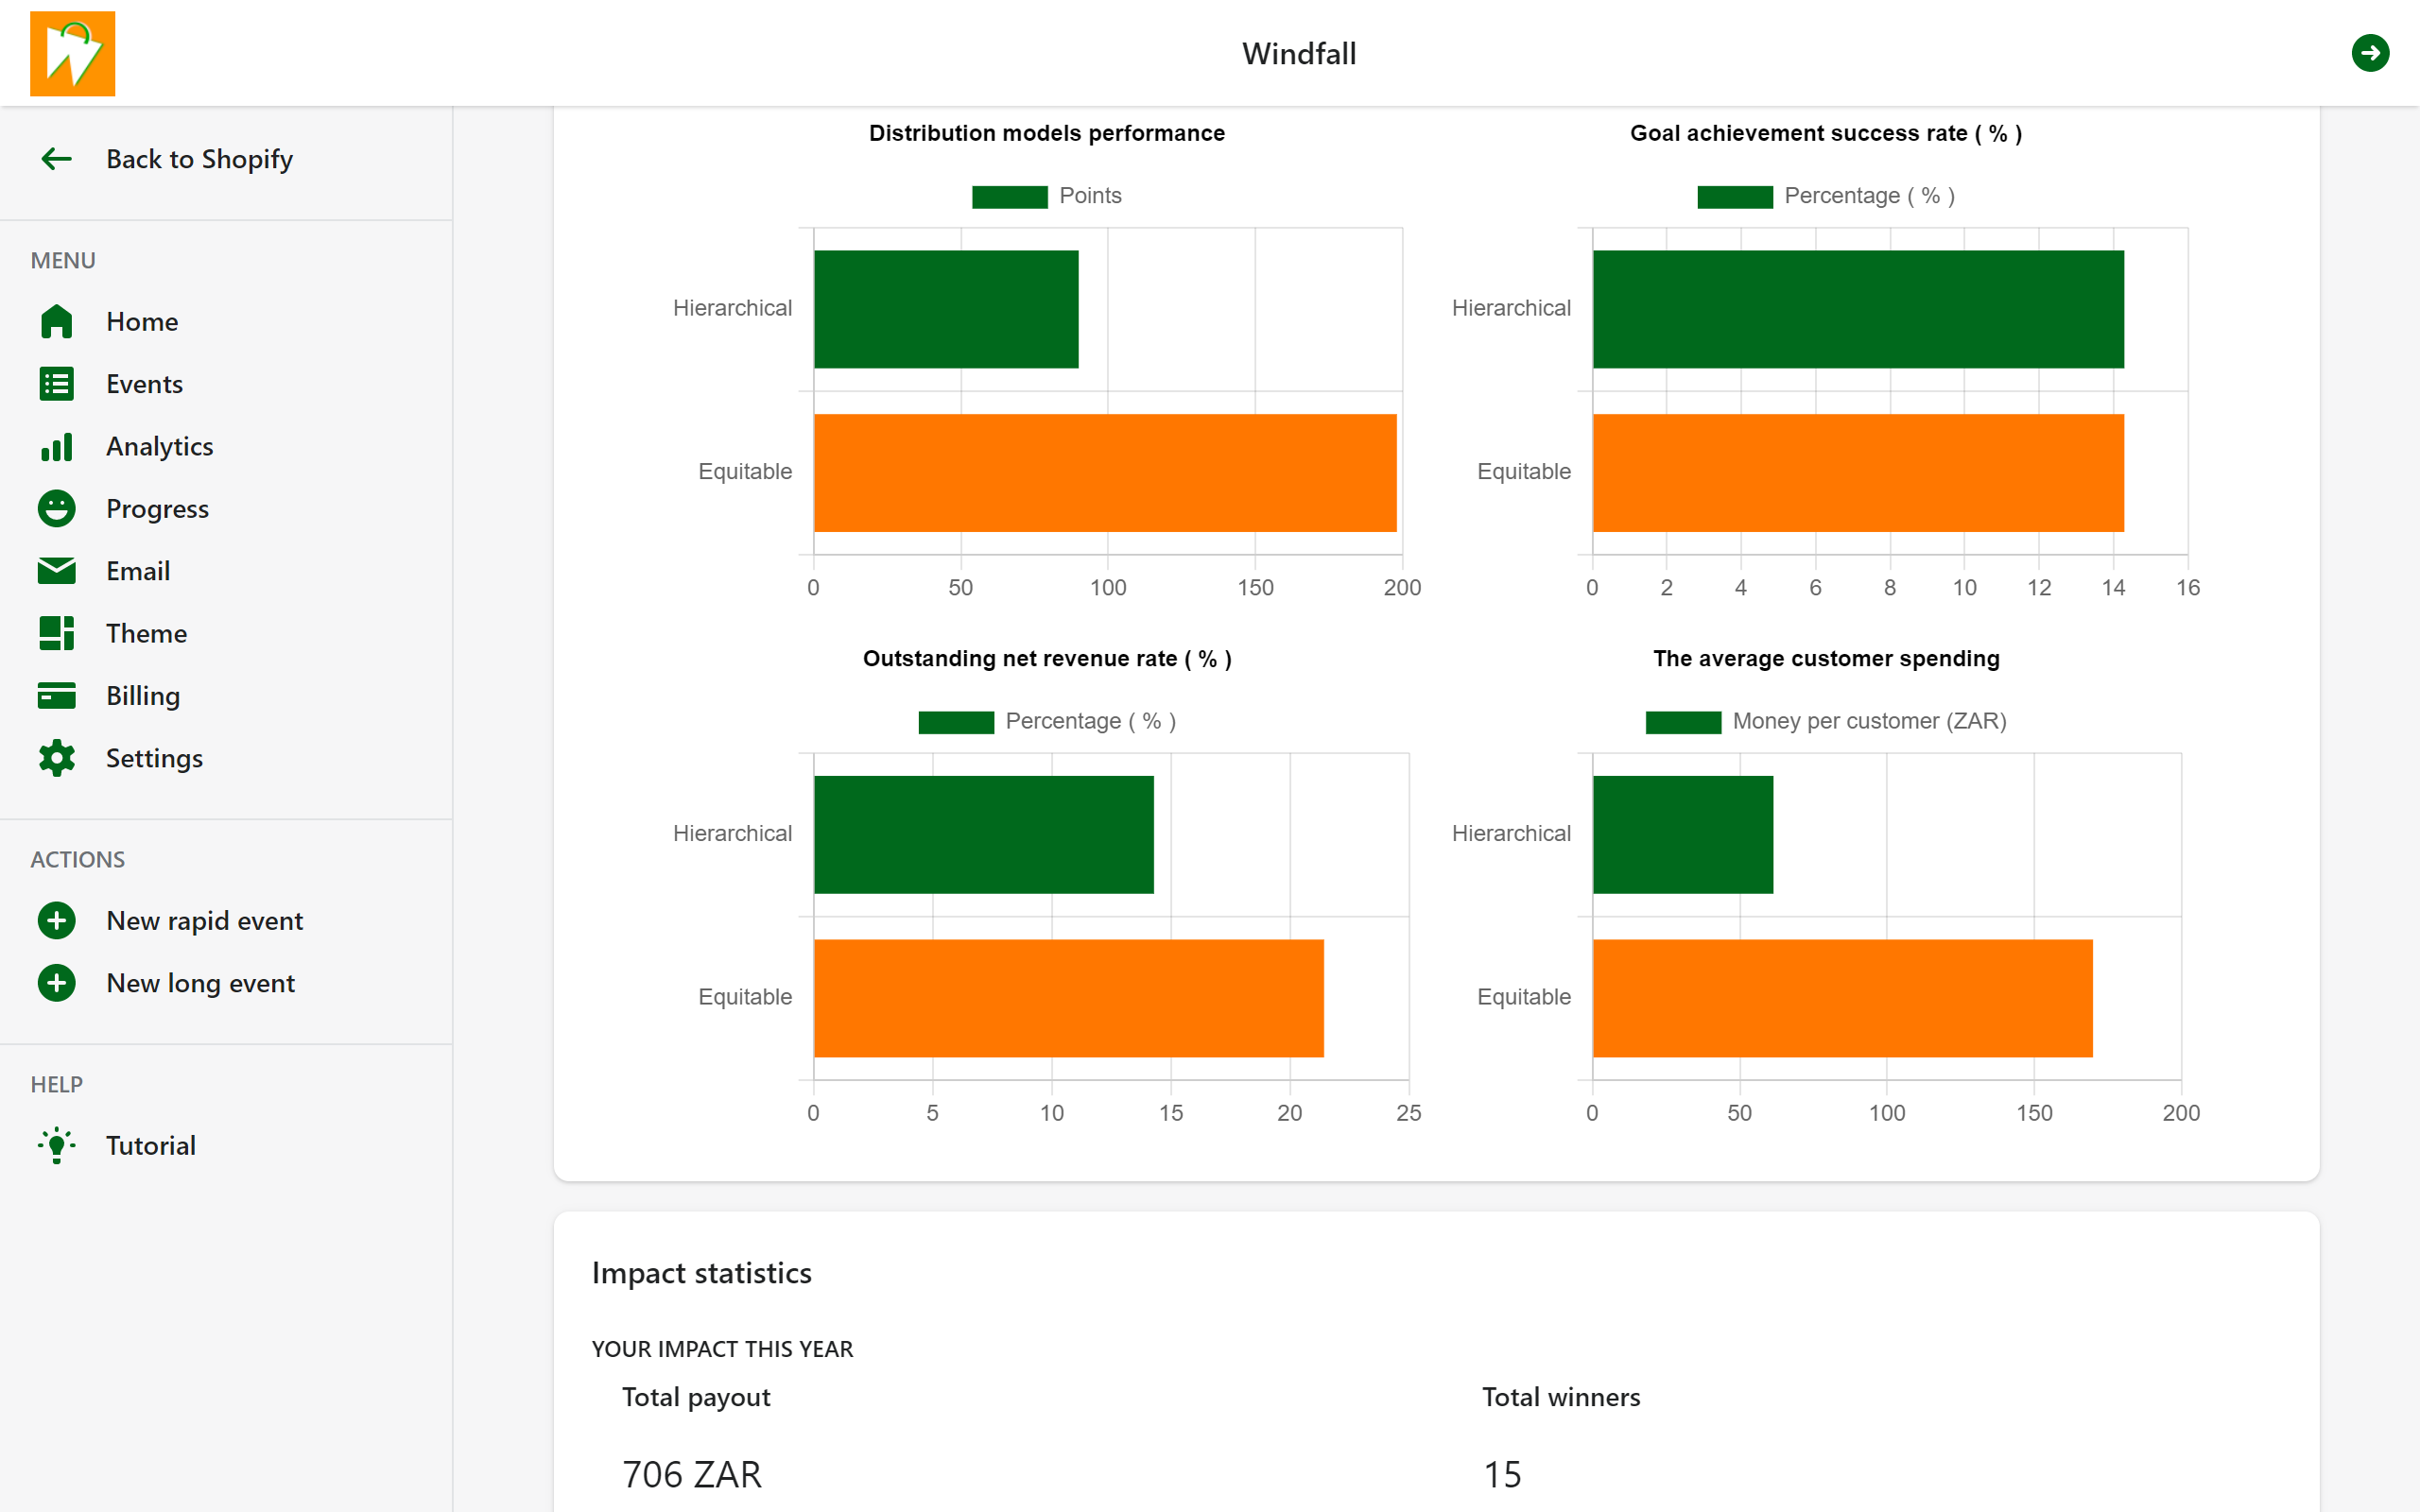Image resolution: width=2420 pixels, height=1512 pixels.
Task: Open Tutorial using the lightbulb icon
Action: pos(57,1145)
